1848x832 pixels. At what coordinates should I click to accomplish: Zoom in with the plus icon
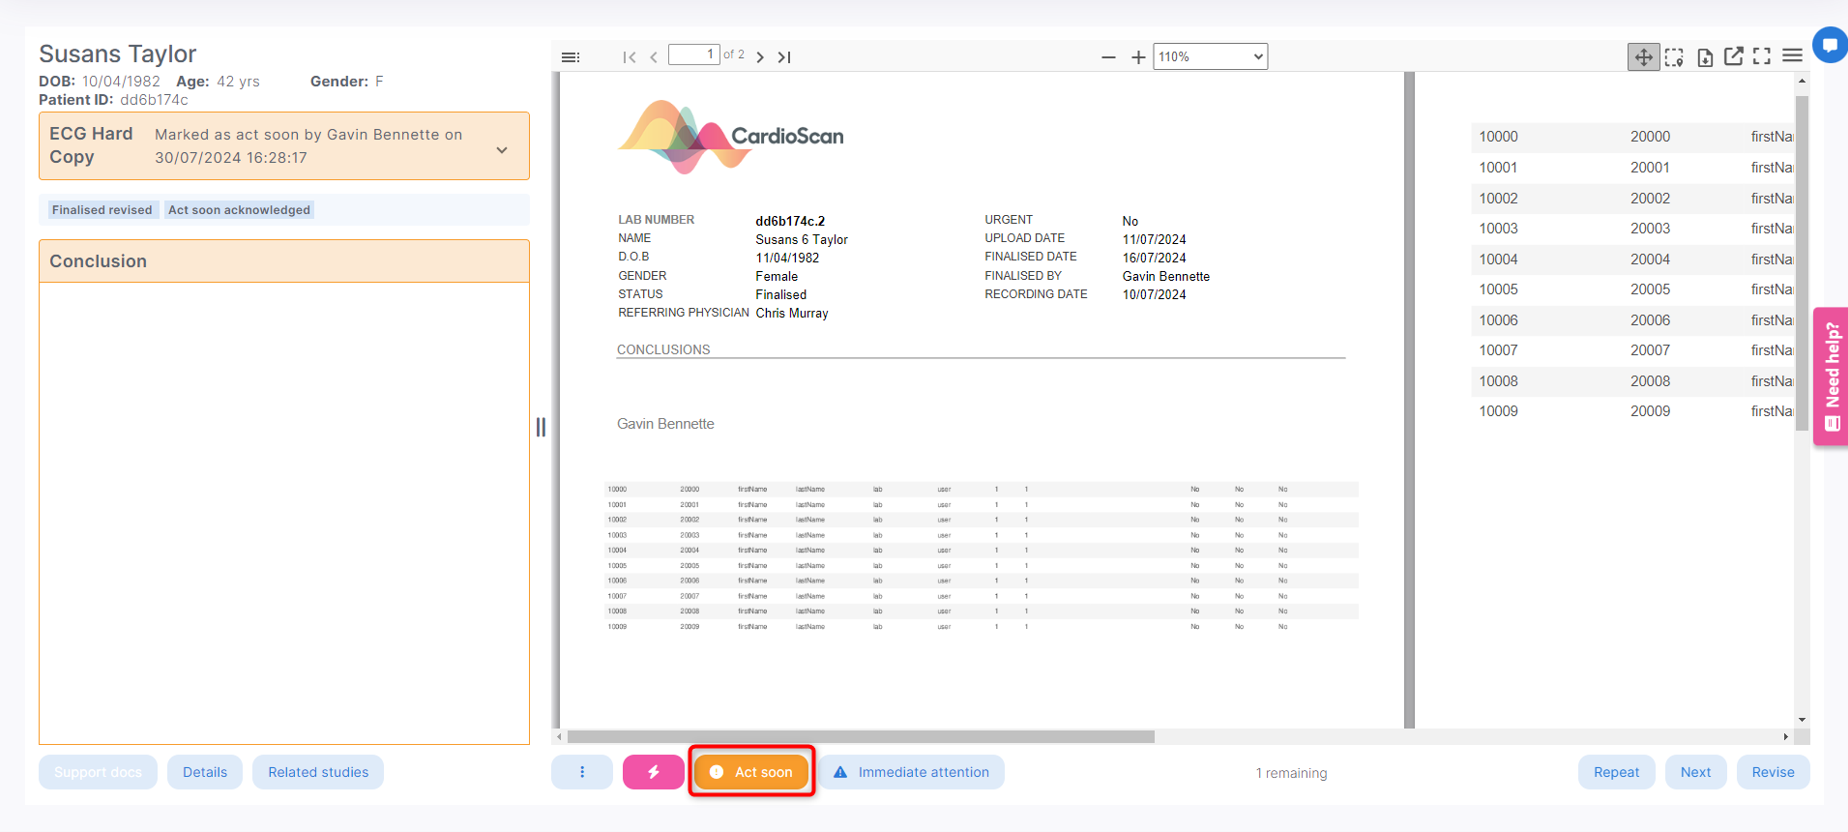pyautogui.click(x=1138, y=57)
